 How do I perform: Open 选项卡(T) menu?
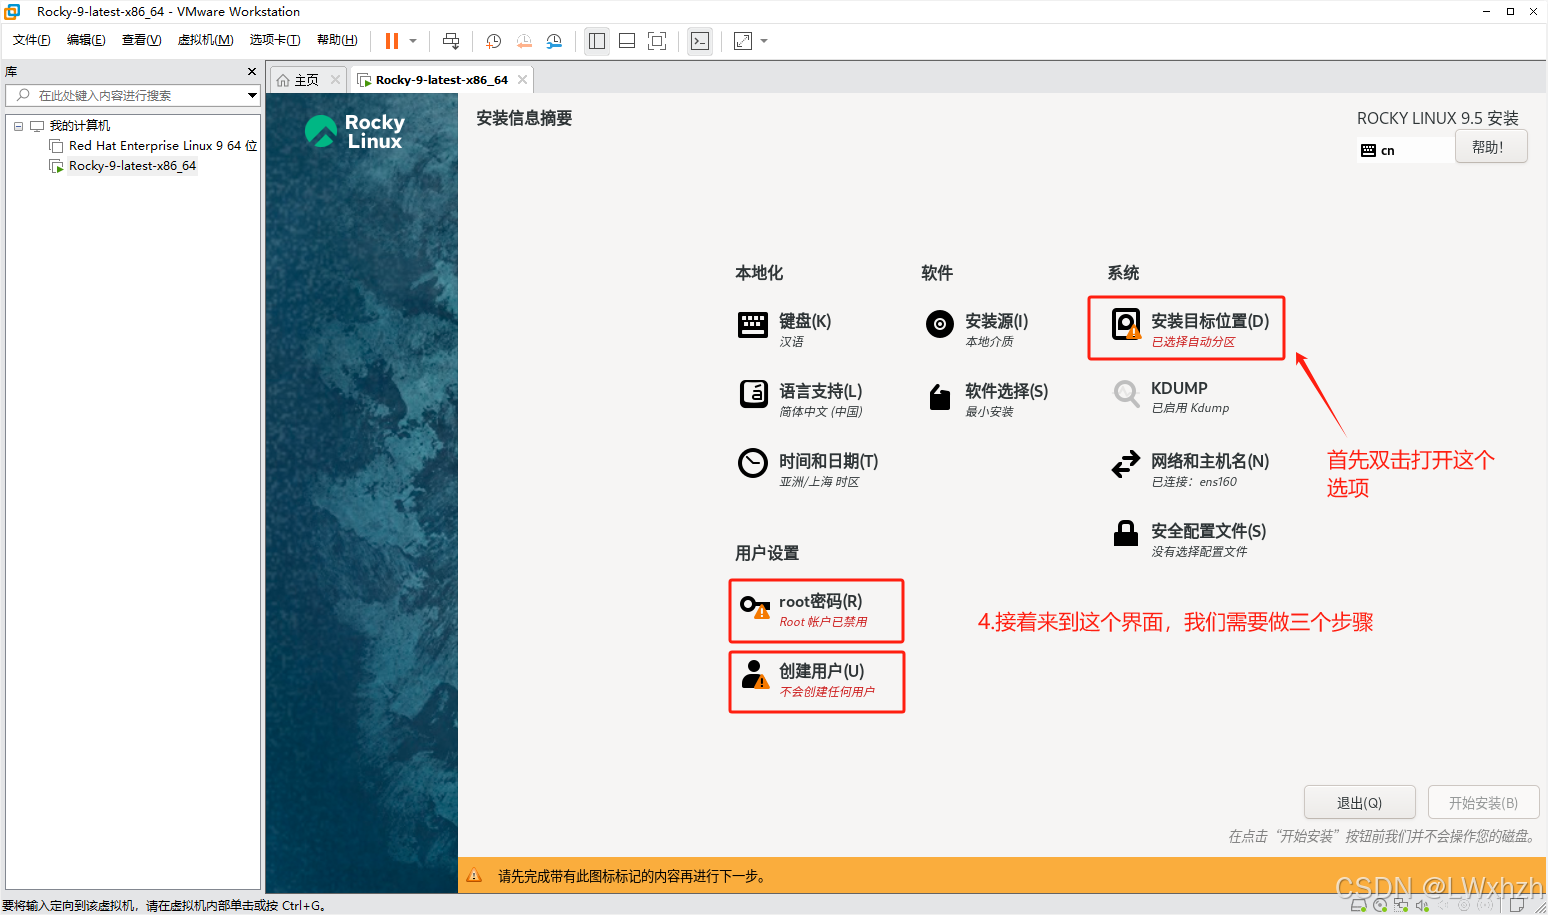(275, 40)
